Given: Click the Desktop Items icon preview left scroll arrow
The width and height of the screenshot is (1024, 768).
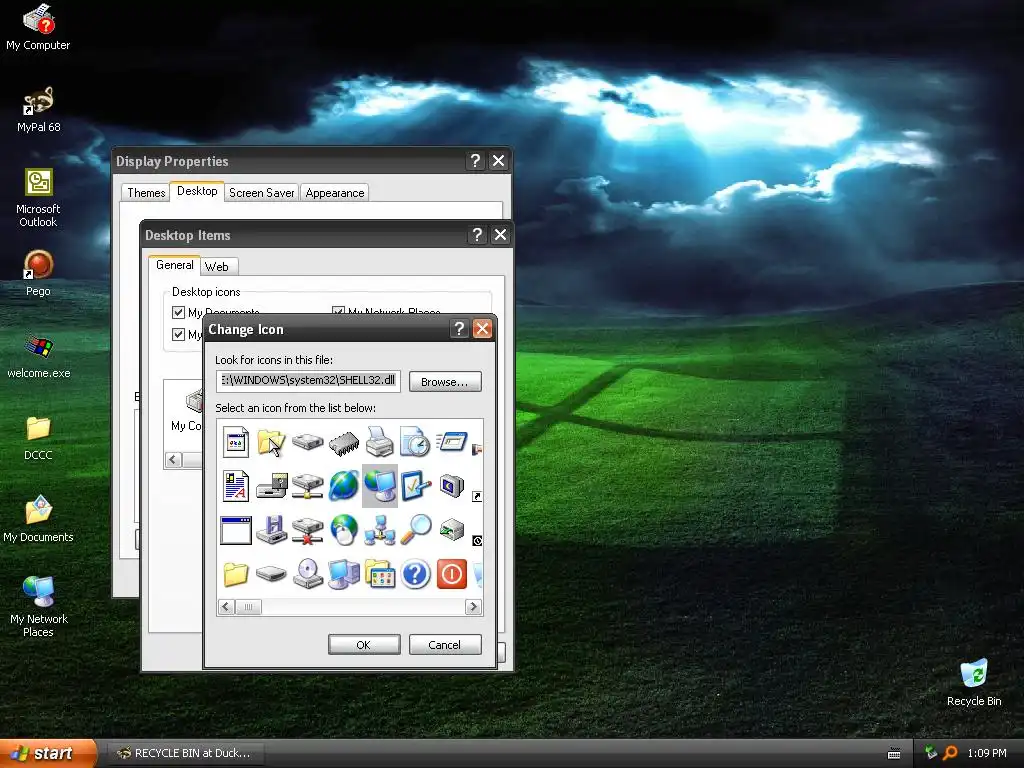Looking at the screenshot, I should pyautogui.click(x=174, y=460).
